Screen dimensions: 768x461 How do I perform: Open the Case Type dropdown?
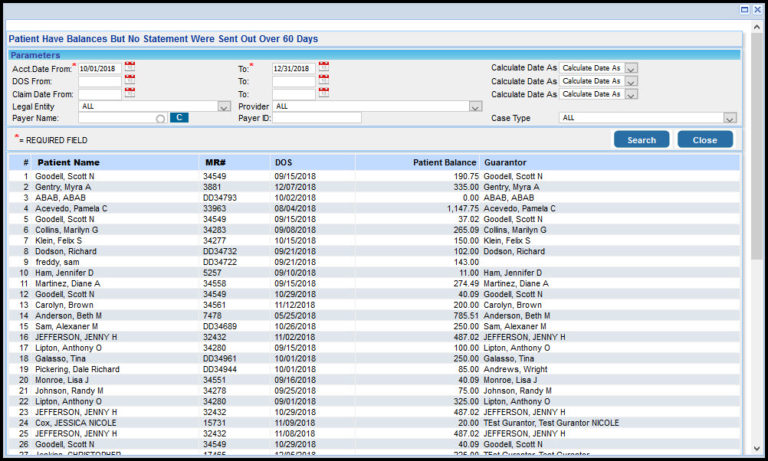730,118
